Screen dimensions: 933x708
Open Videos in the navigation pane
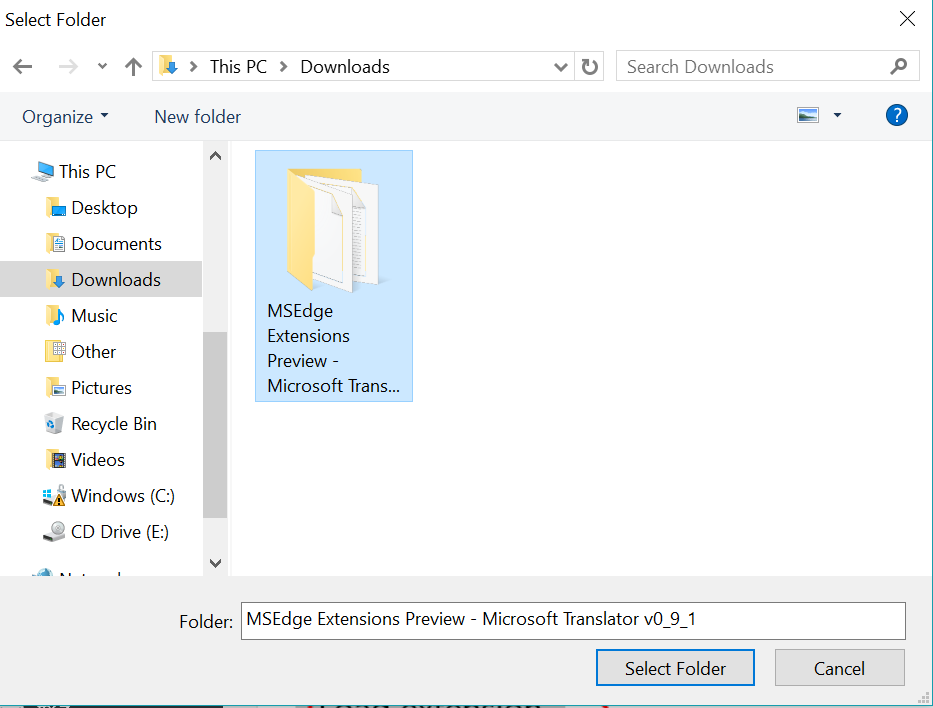(98, 460)
